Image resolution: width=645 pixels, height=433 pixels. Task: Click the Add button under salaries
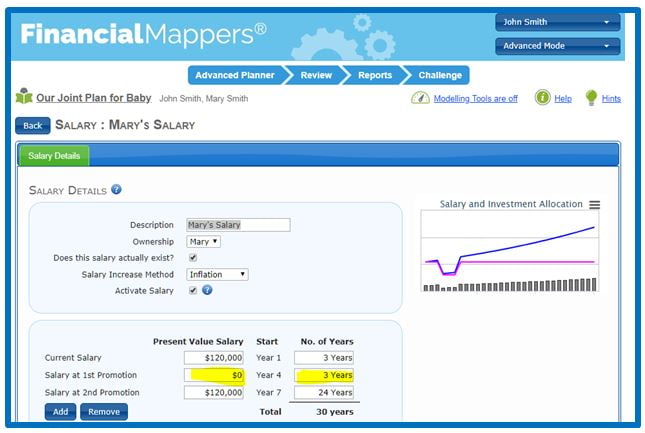pyautogui.click(x=60, y=411)
